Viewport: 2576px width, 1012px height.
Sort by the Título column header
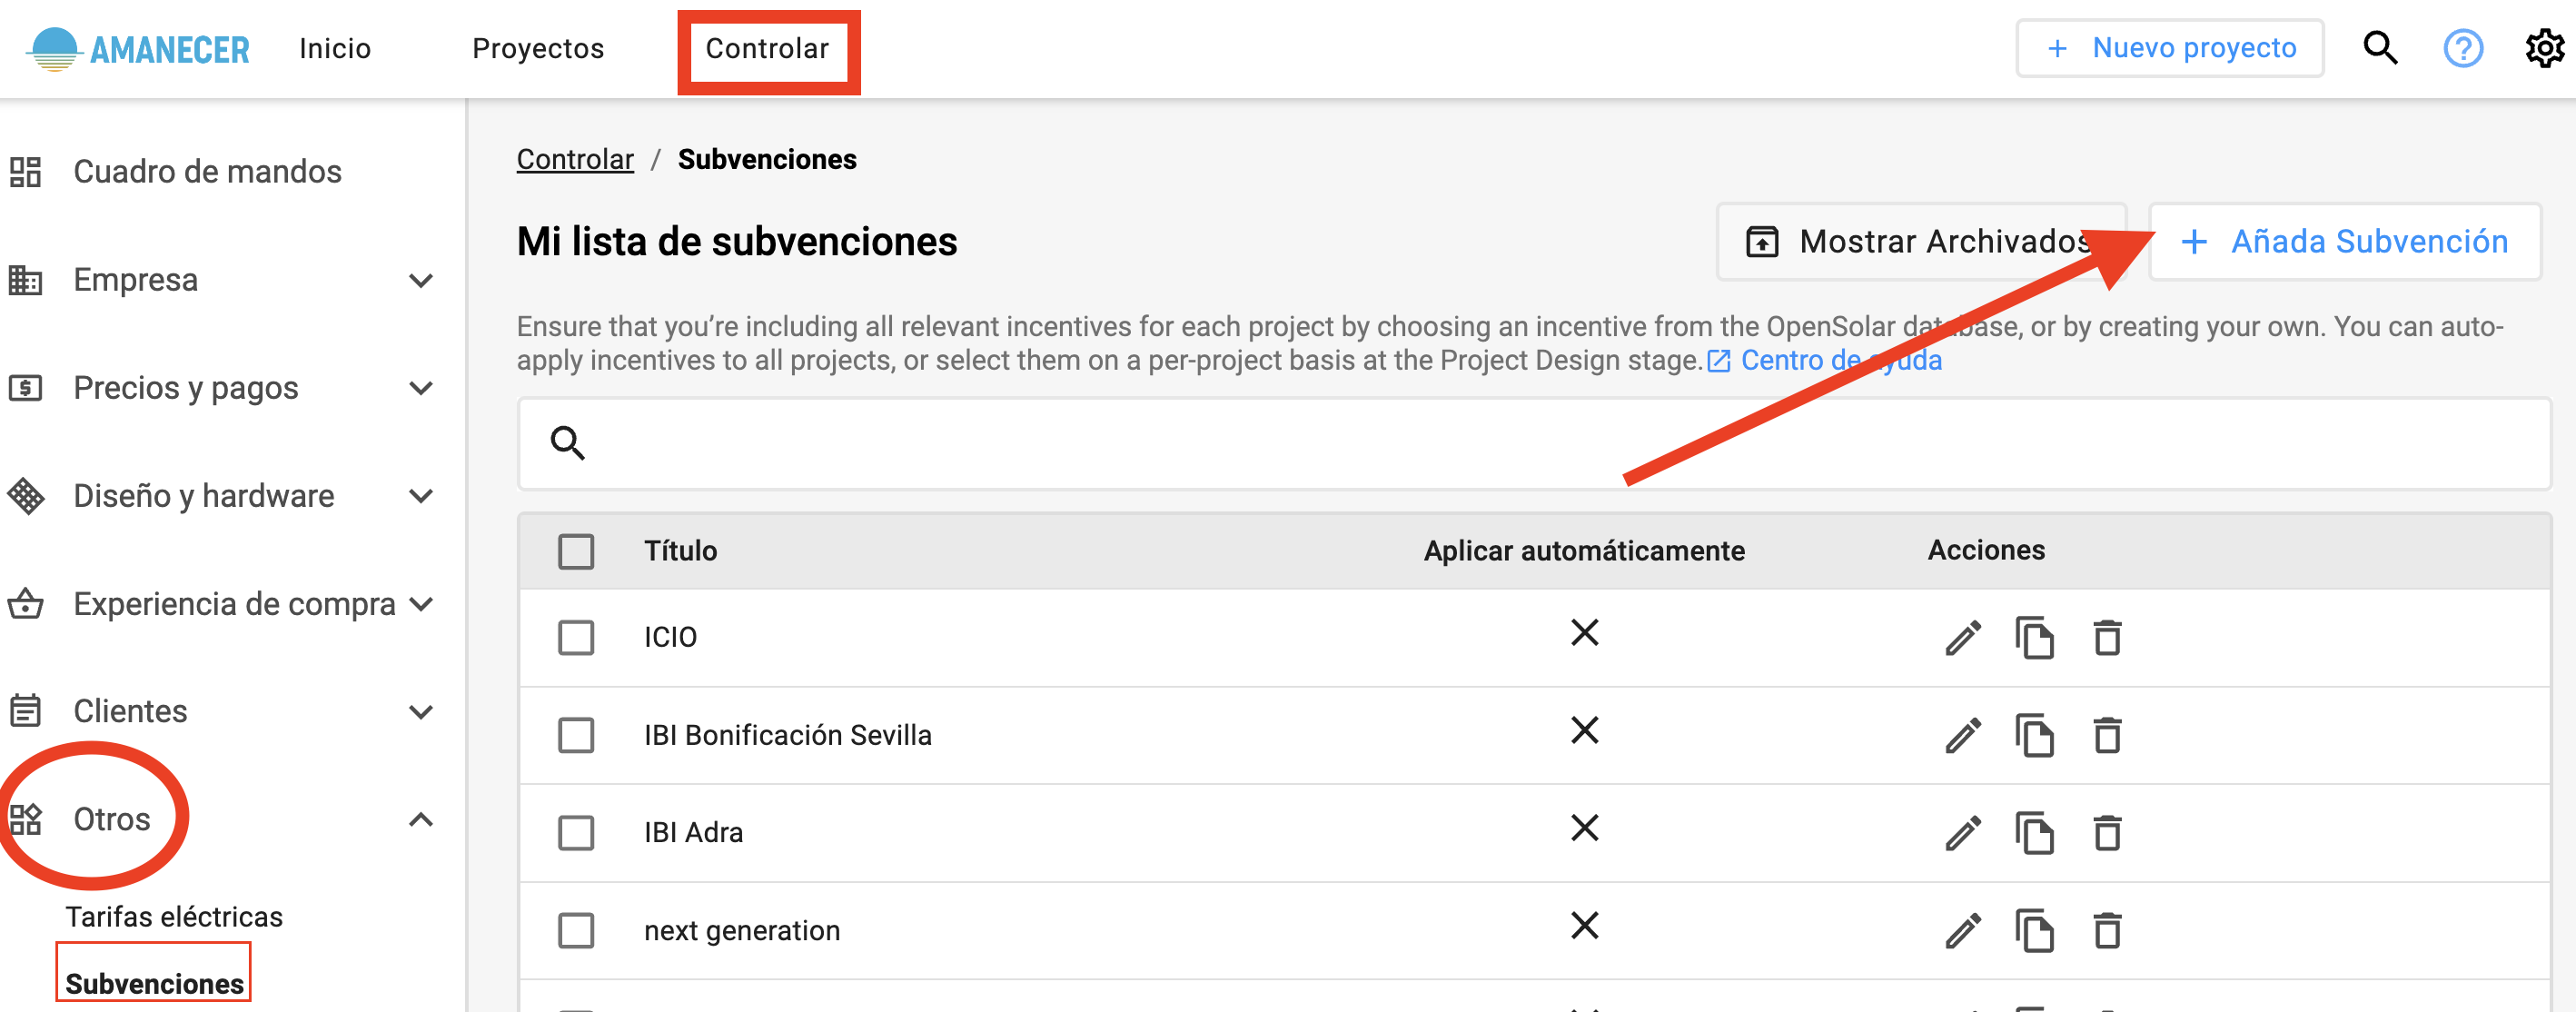click(x=680, y=551)
